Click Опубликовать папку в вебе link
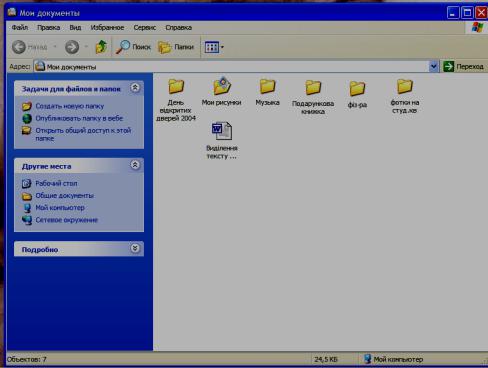 pos(79,118)
